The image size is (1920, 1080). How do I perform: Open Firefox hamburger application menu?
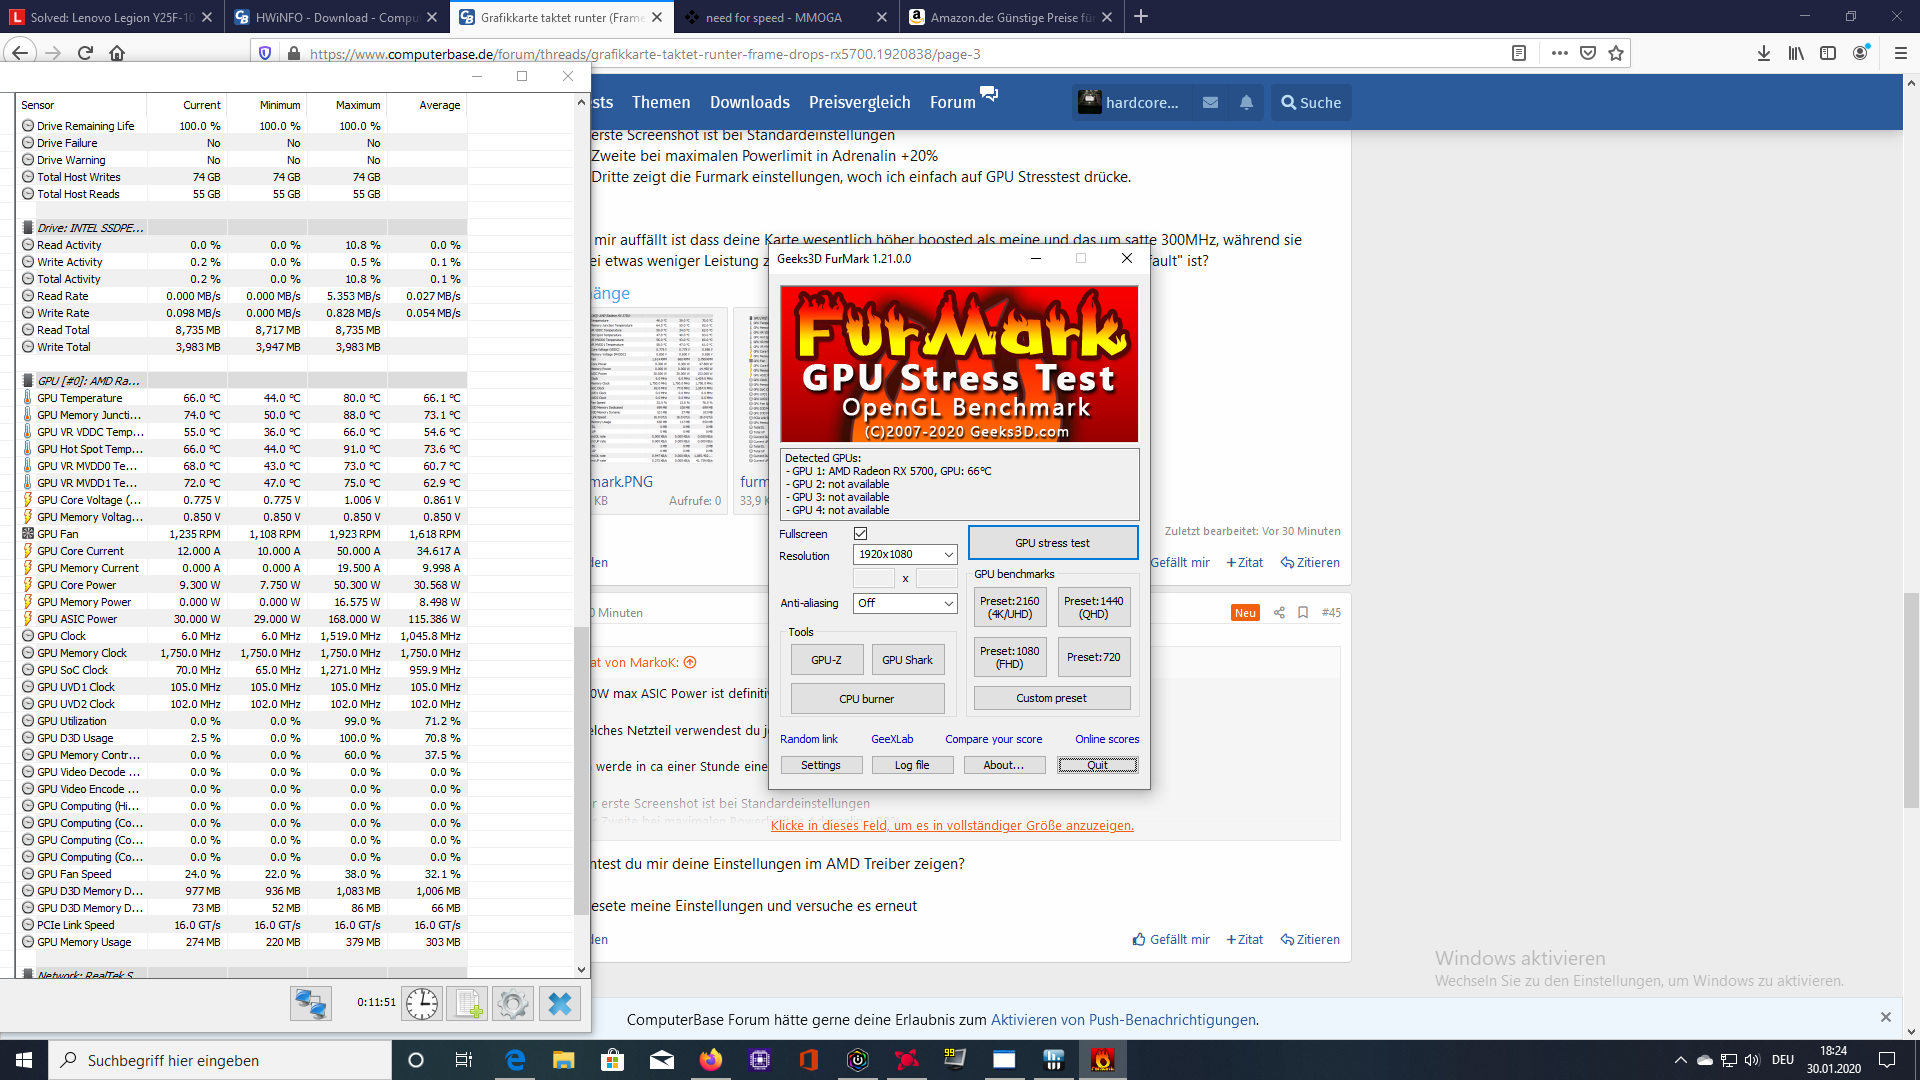tap(1900, 53)
